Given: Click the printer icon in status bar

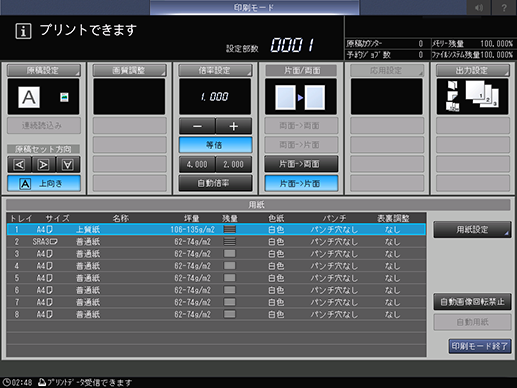Looking at the screenshot, I should click(42, 382).
